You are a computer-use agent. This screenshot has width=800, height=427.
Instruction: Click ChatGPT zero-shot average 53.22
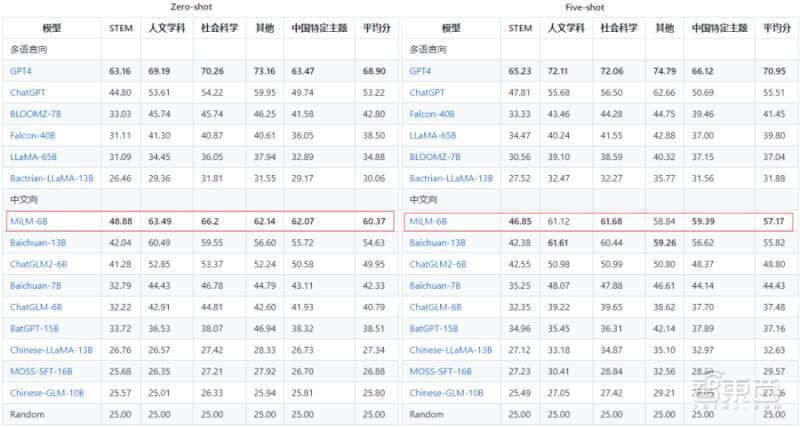click(374, 92)
